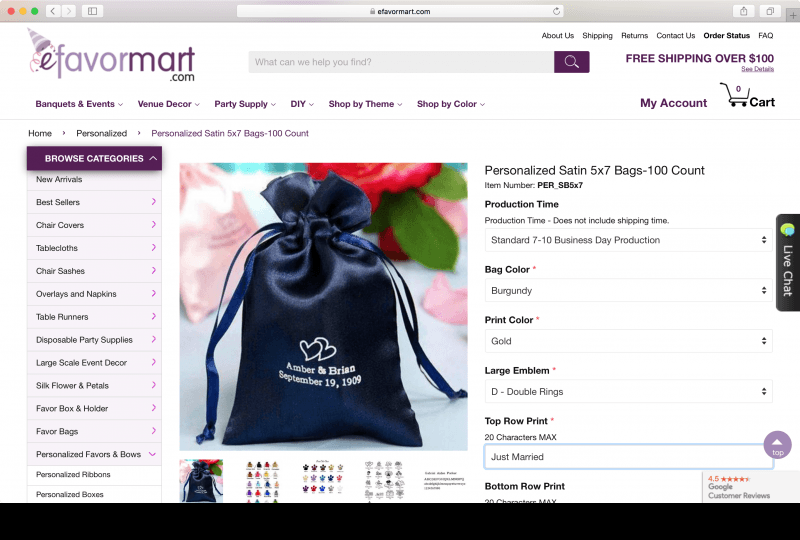Expand Tablecloths category arrow
This screenshot has height=540, width=800.
click(154, 248)
